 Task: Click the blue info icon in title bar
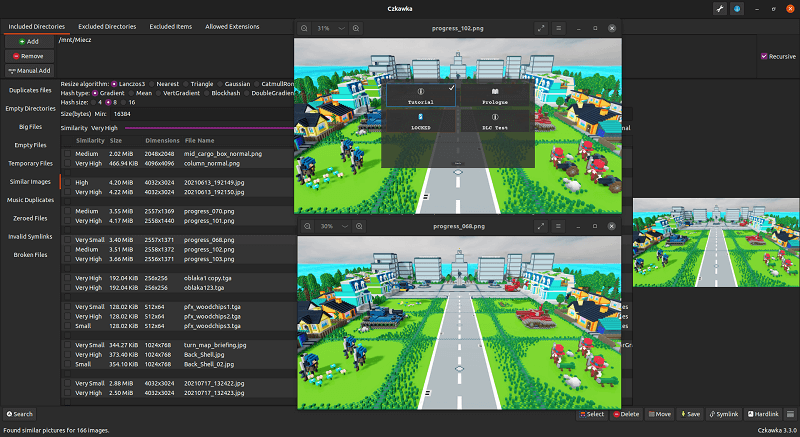737,8
